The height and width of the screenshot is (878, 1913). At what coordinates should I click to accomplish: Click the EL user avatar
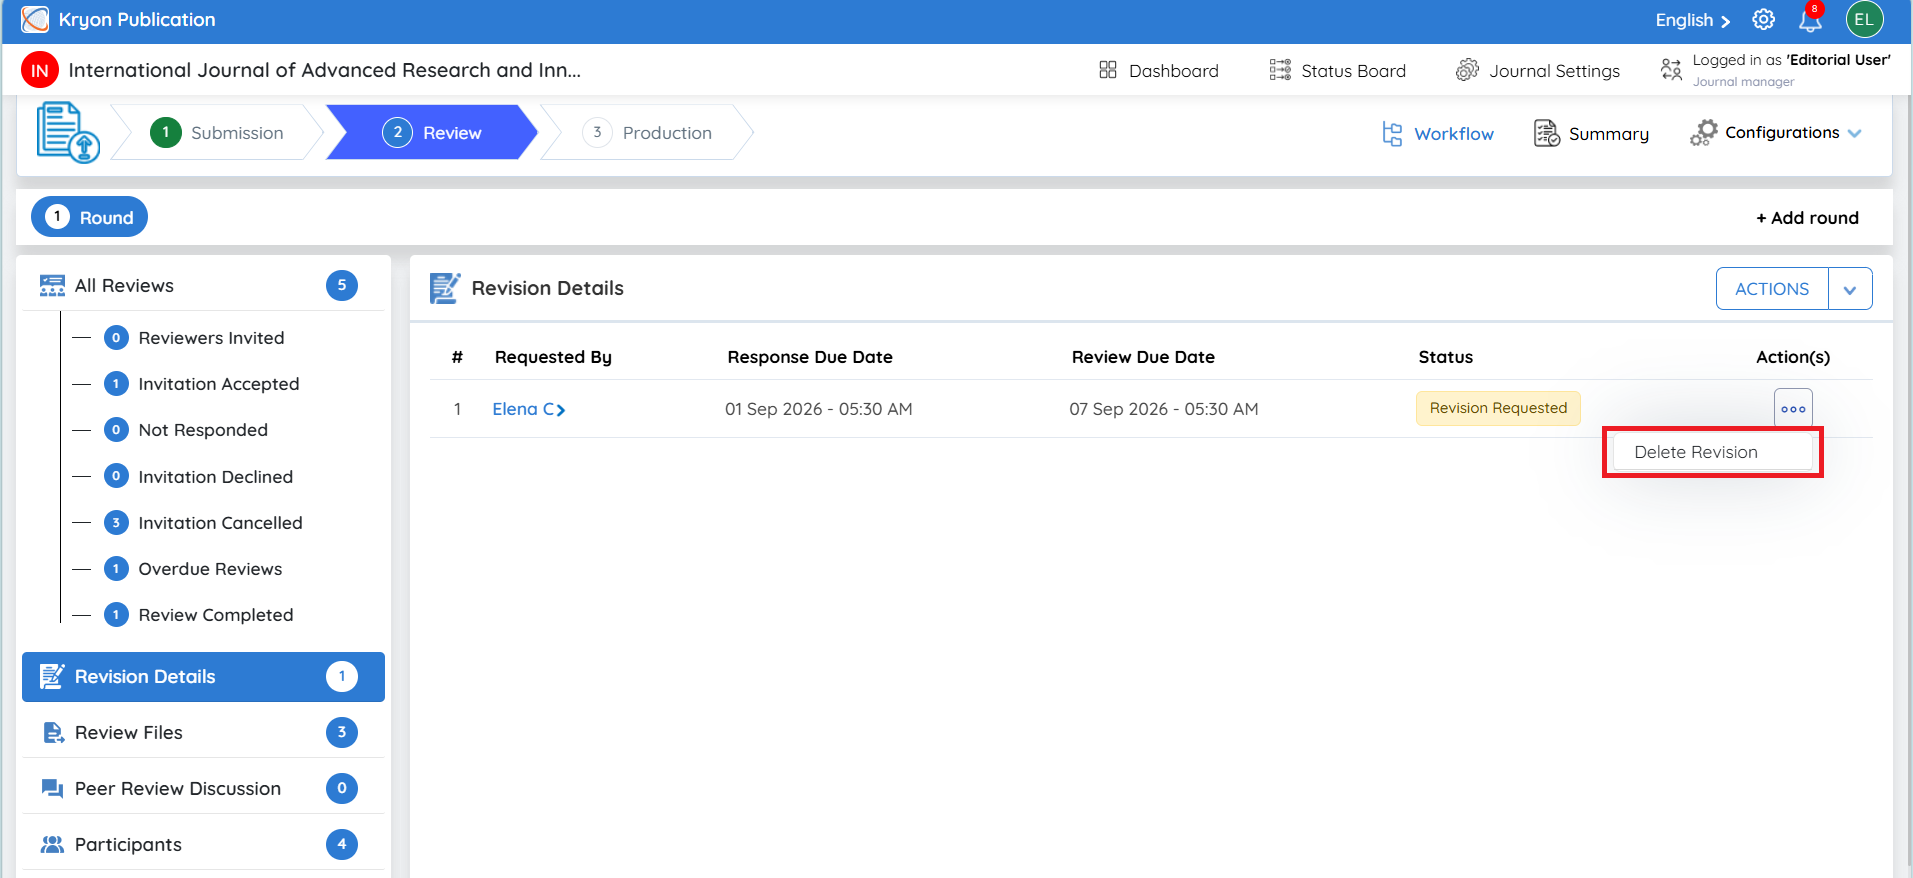tap(1865, 19)
